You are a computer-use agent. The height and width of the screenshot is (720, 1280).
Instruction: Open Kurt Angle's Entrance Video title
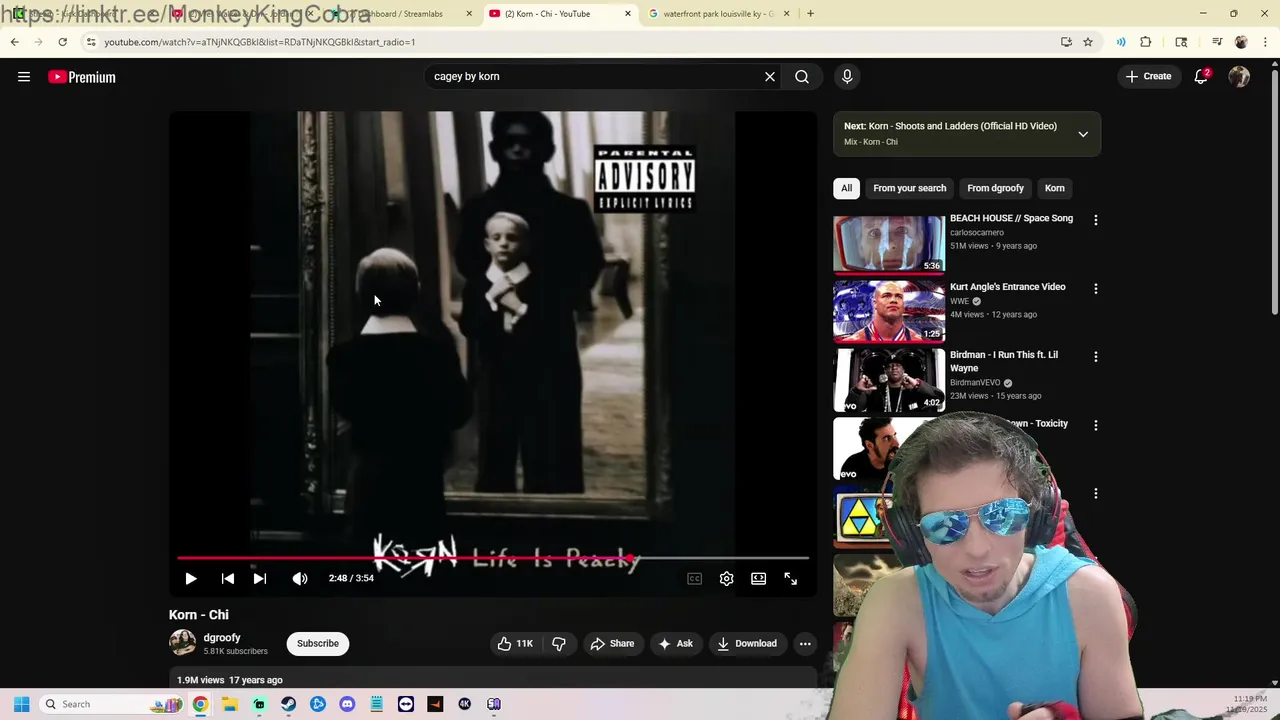coord(1007,287)
